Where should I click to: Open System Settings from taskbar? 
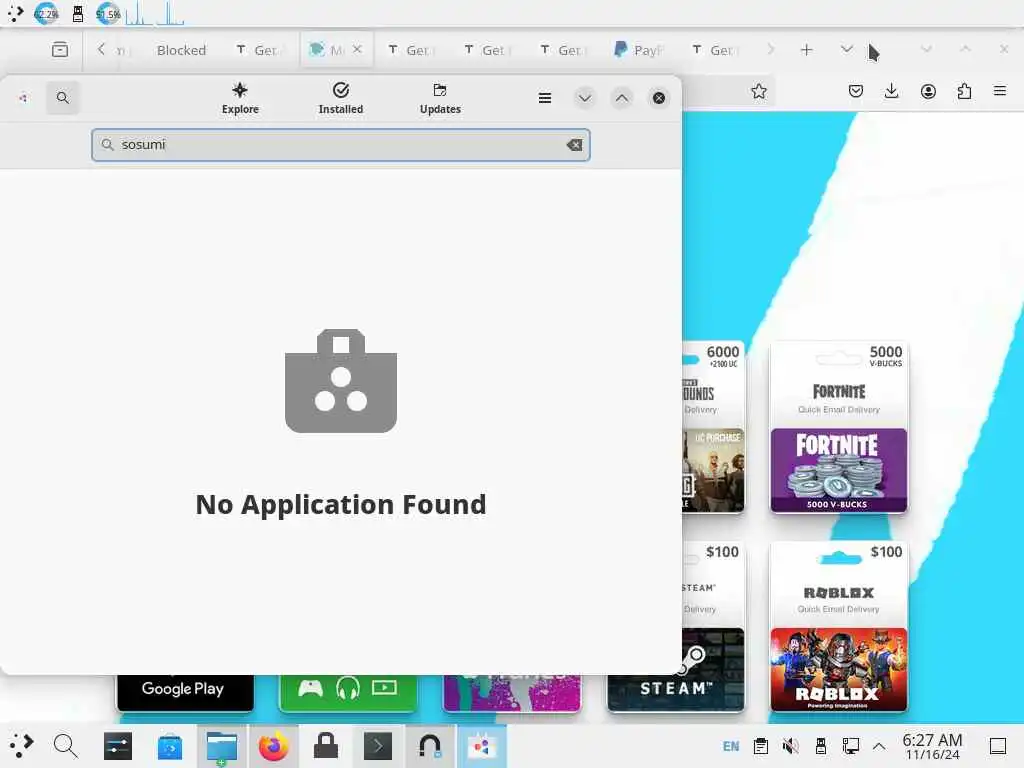point(118,746)
